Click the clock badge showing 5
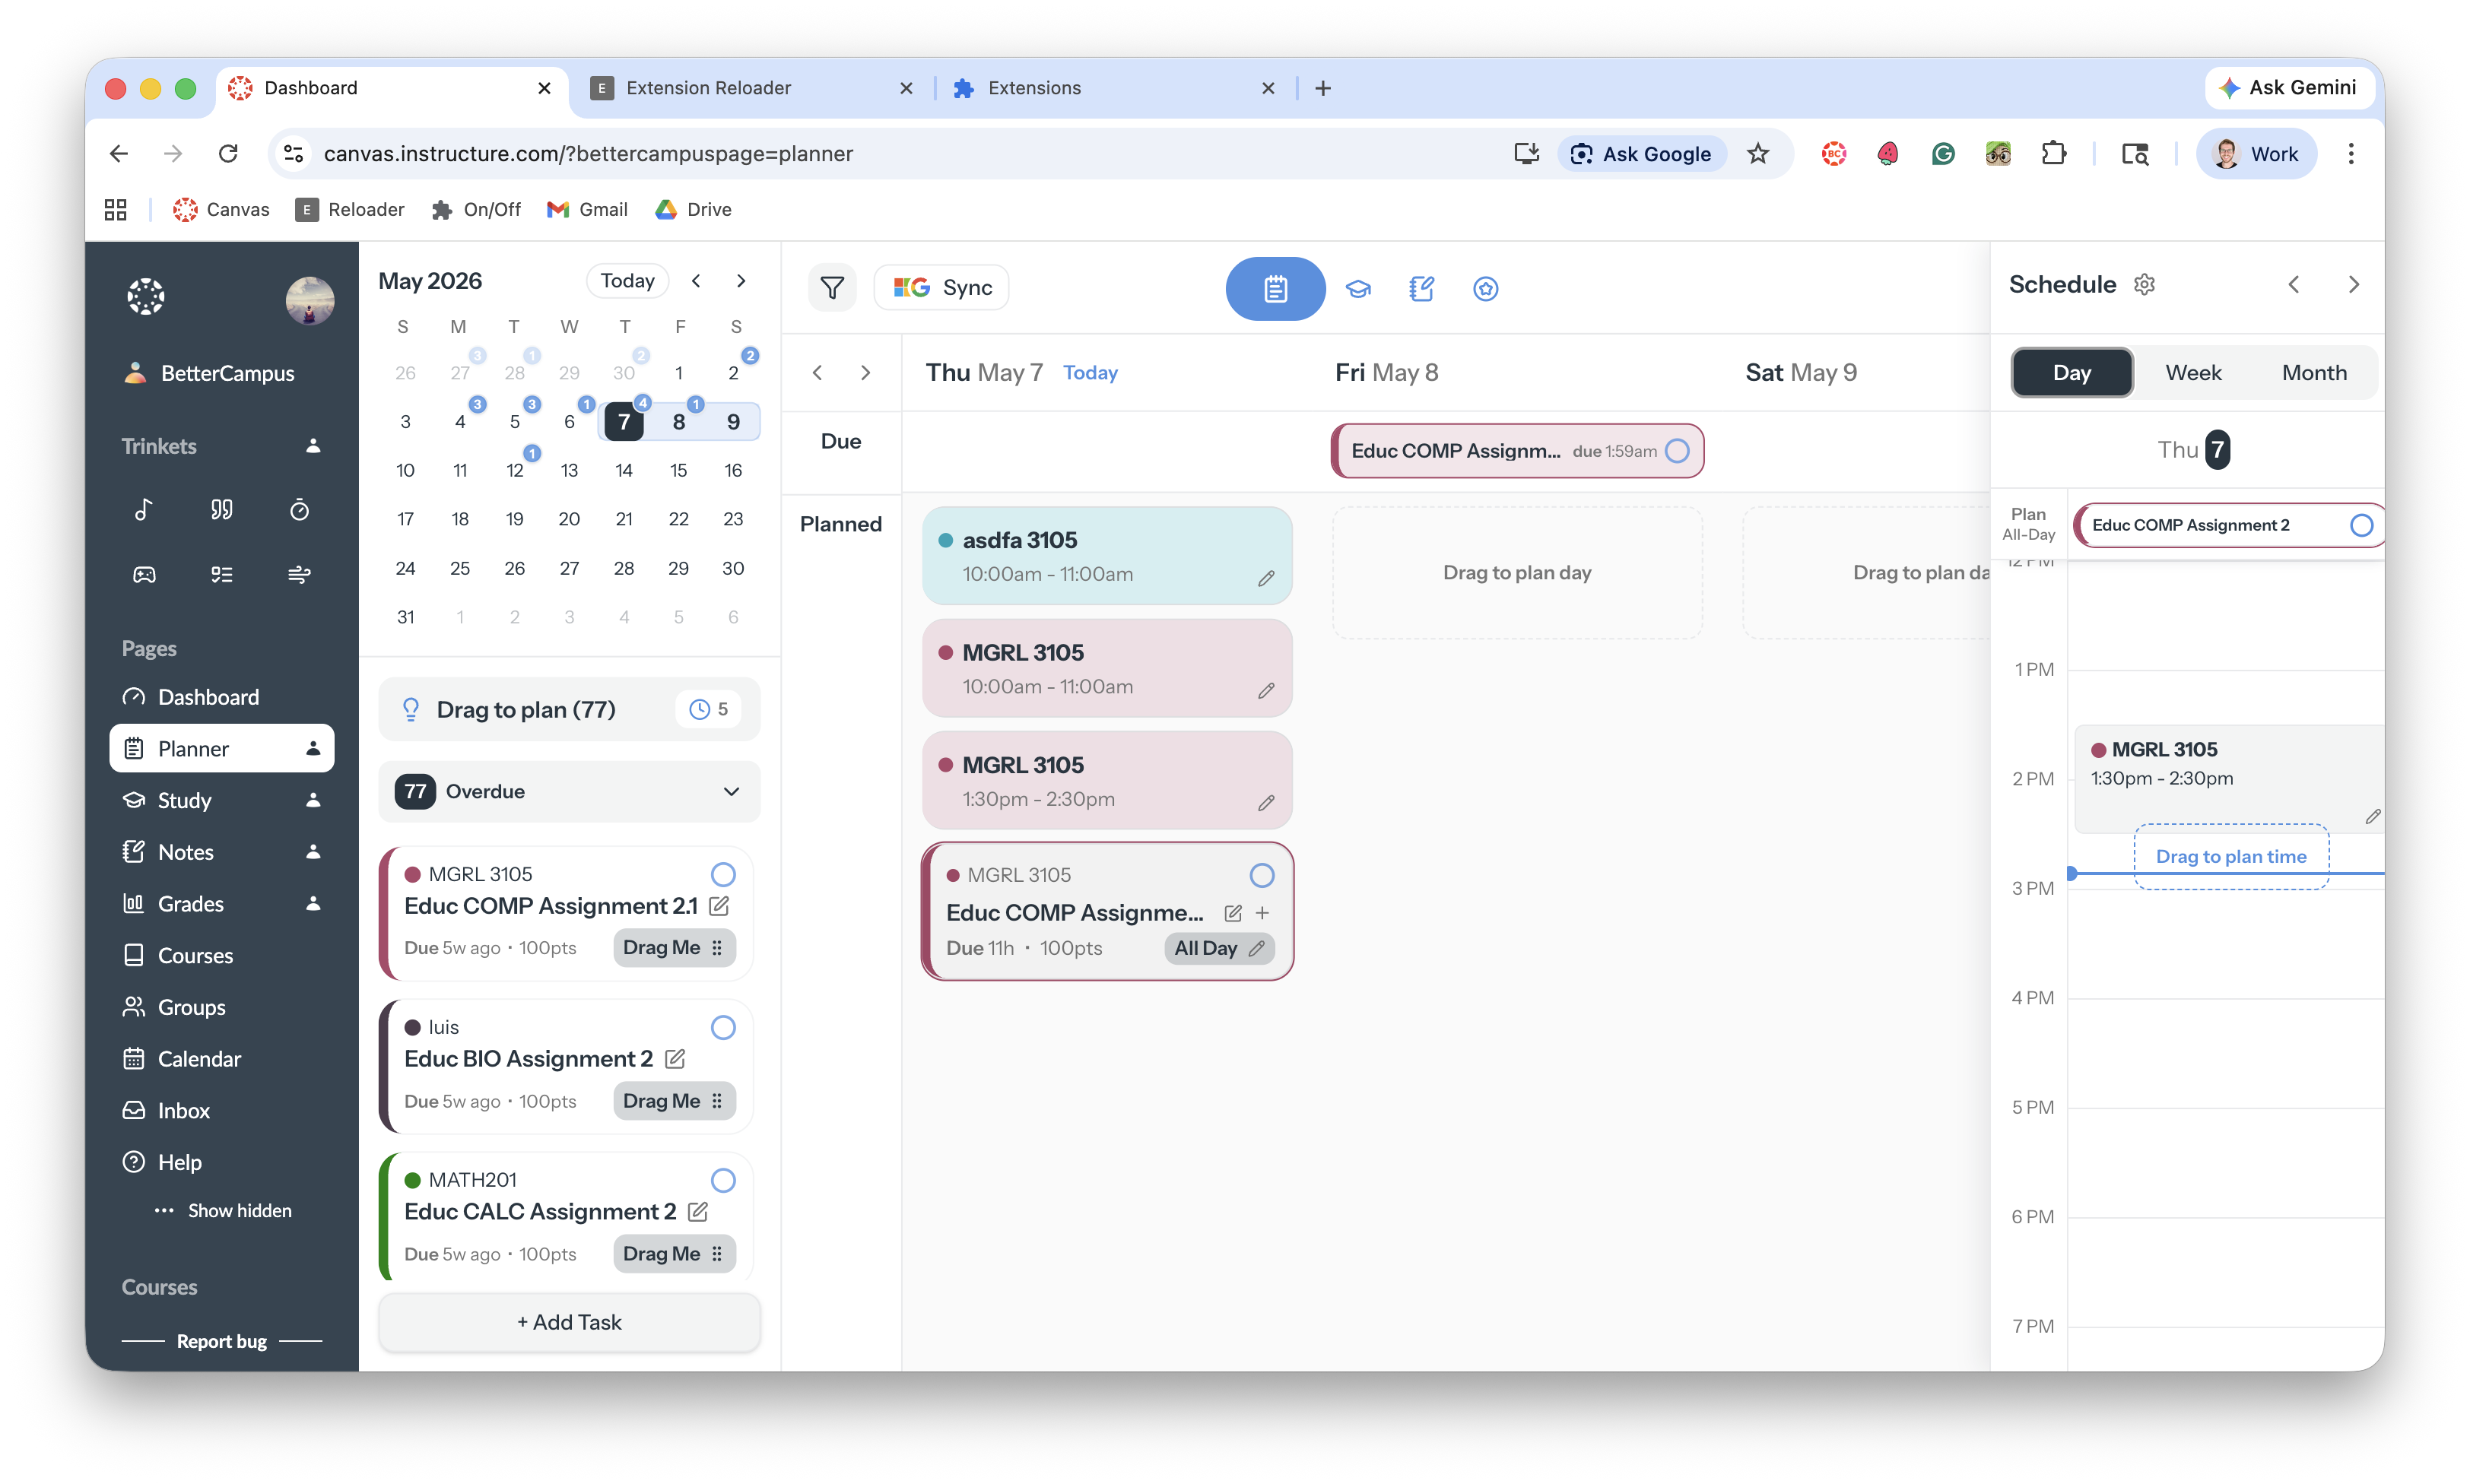Screen dimensions: 2470x1484 (709, 709)
